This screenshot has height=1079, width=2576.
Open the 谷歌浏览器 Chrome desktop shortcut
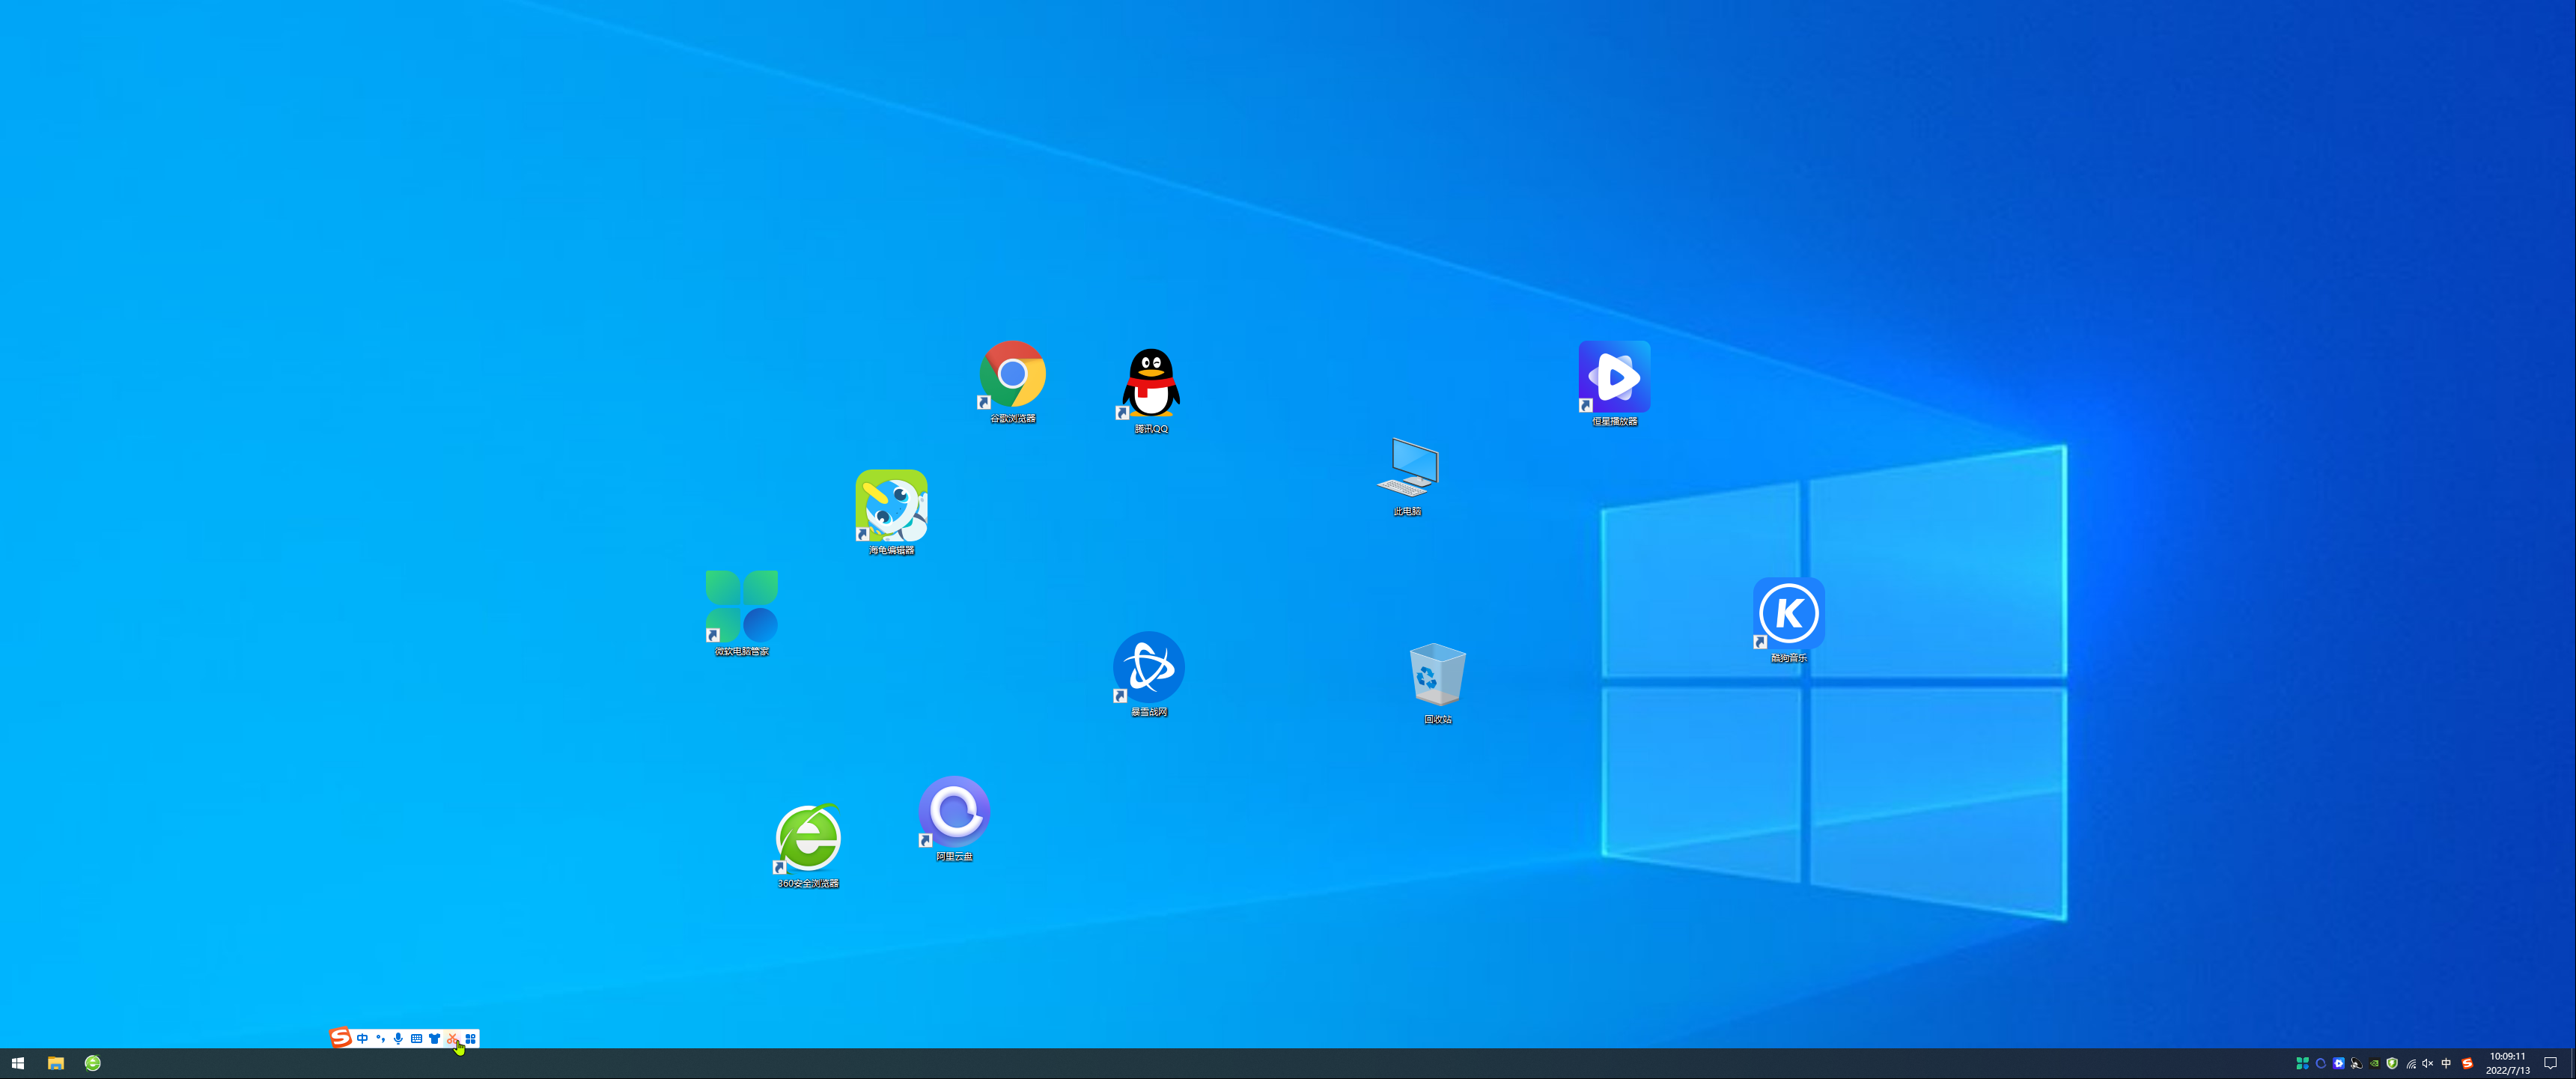(x=1012, y=381)
